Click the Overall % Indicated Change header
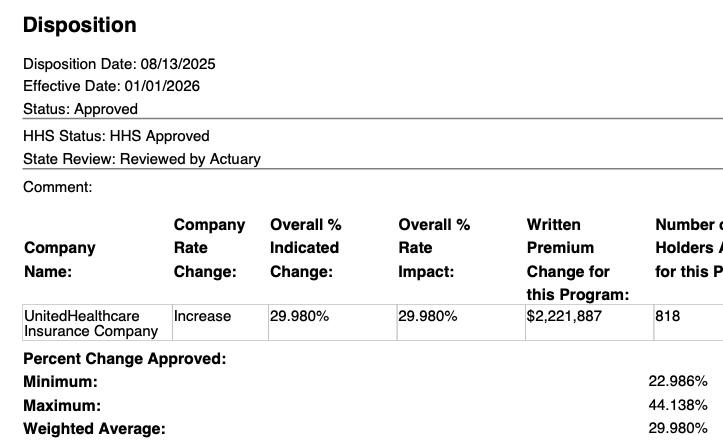The height and width of the screenshot is (446, 723). click(x=306, y=248)
